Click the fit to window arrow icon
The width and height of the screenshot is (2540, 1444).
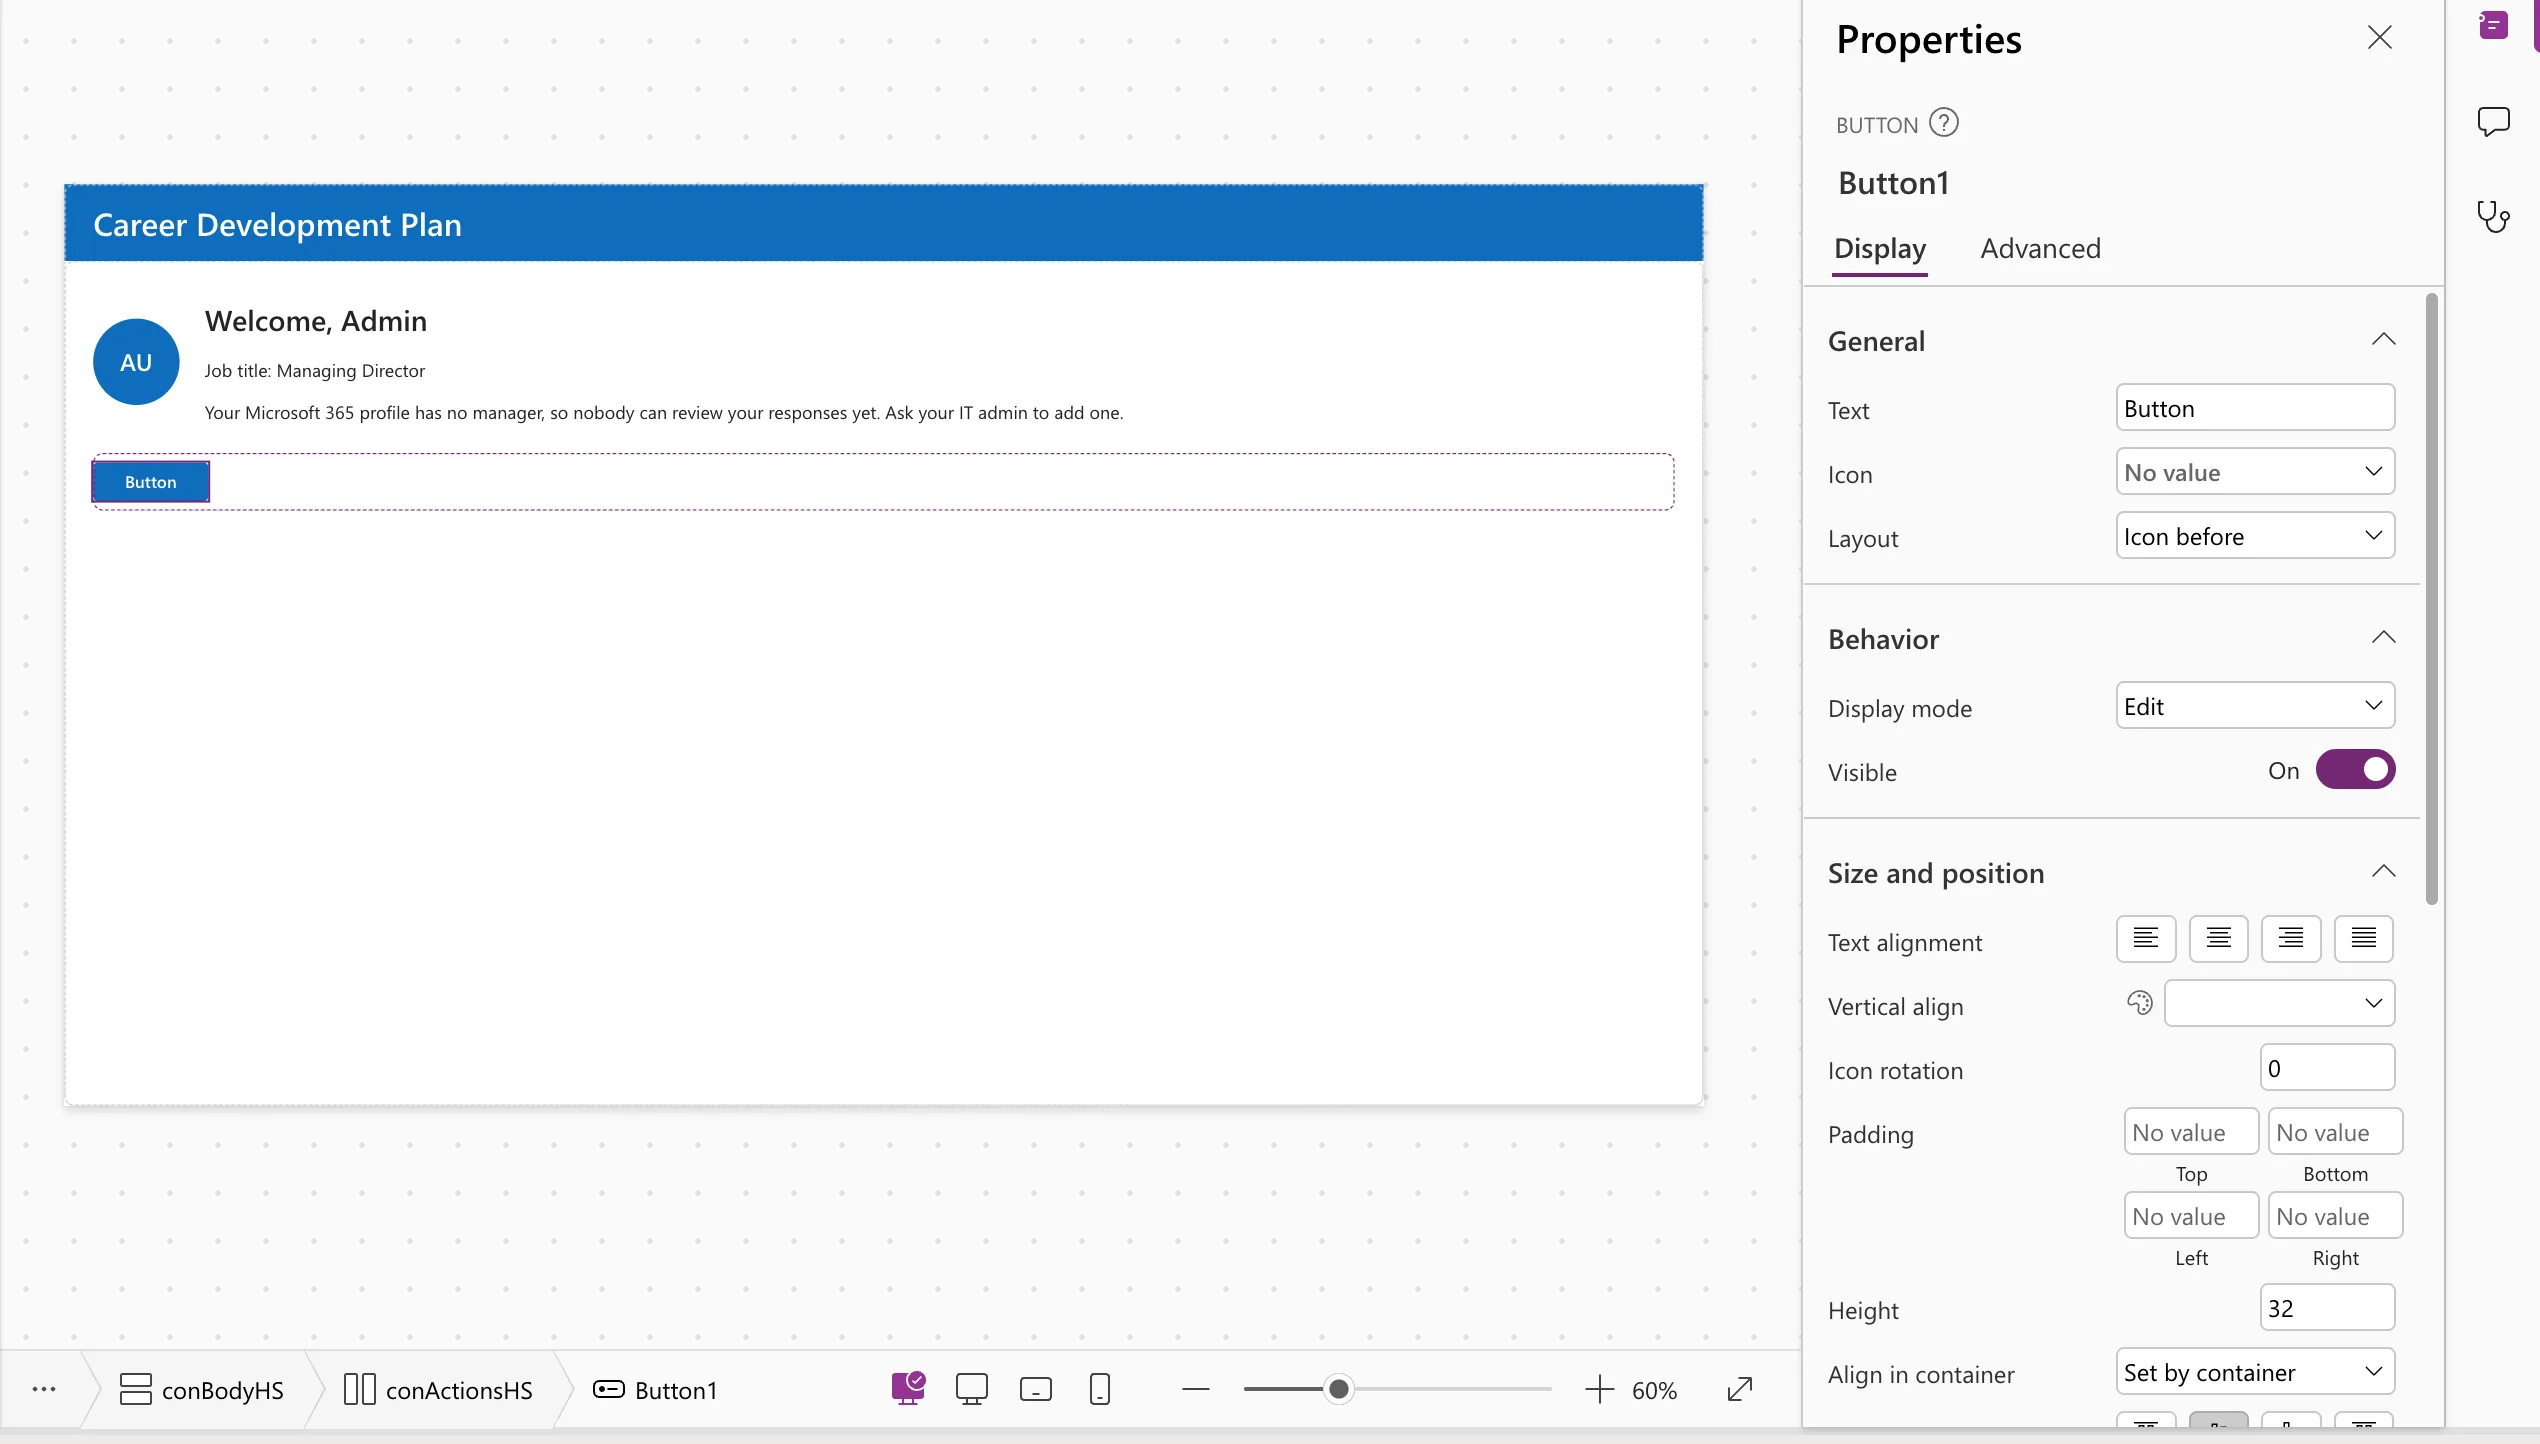pos(1740,1389)
